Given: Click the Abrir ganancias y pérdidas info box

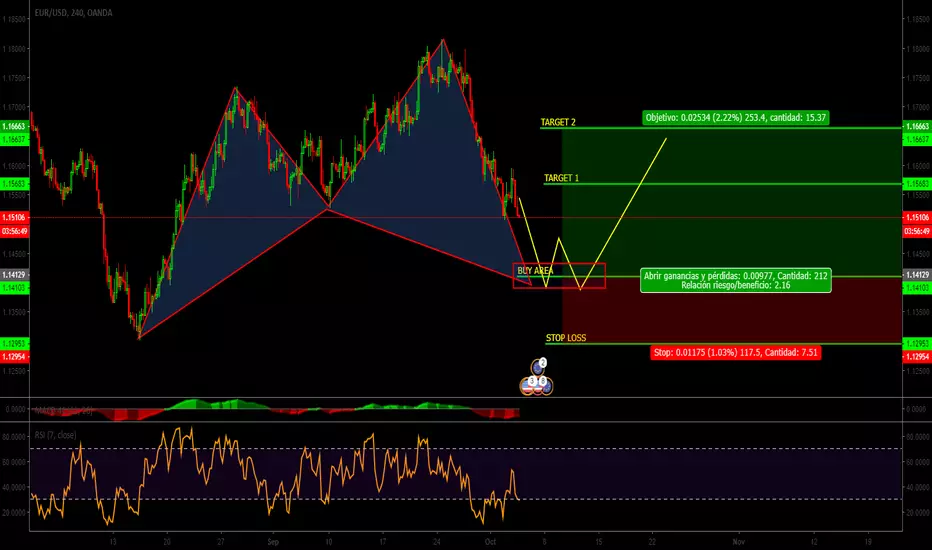Looking at the screenshot, I should (x=736, y=281).
